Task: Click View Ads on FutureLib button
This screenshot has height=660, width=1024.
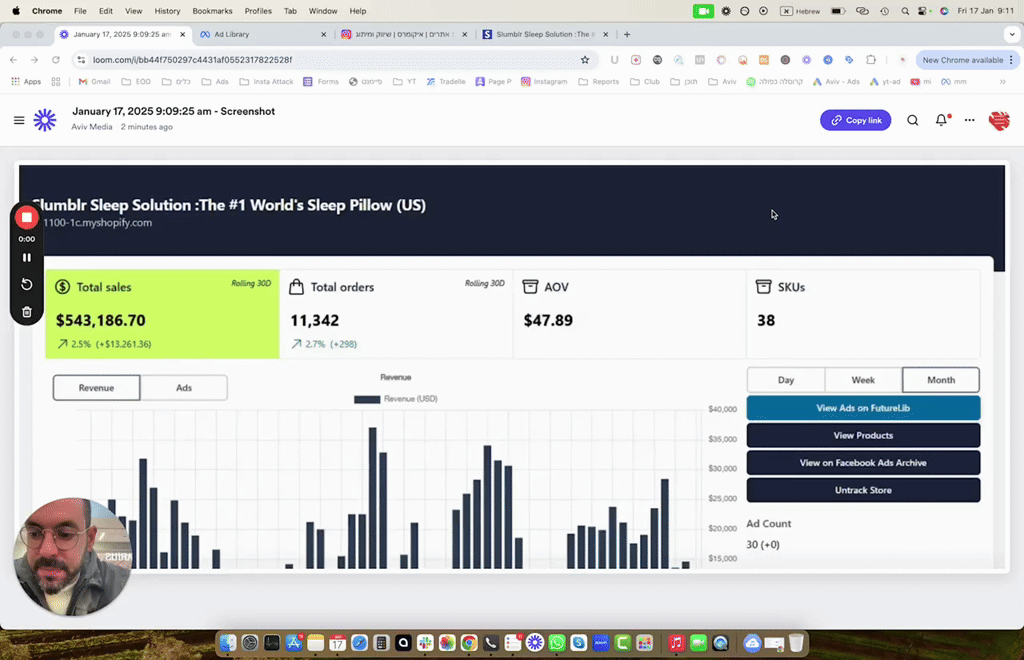Action: pyautogui.click(x=863, y=408)
